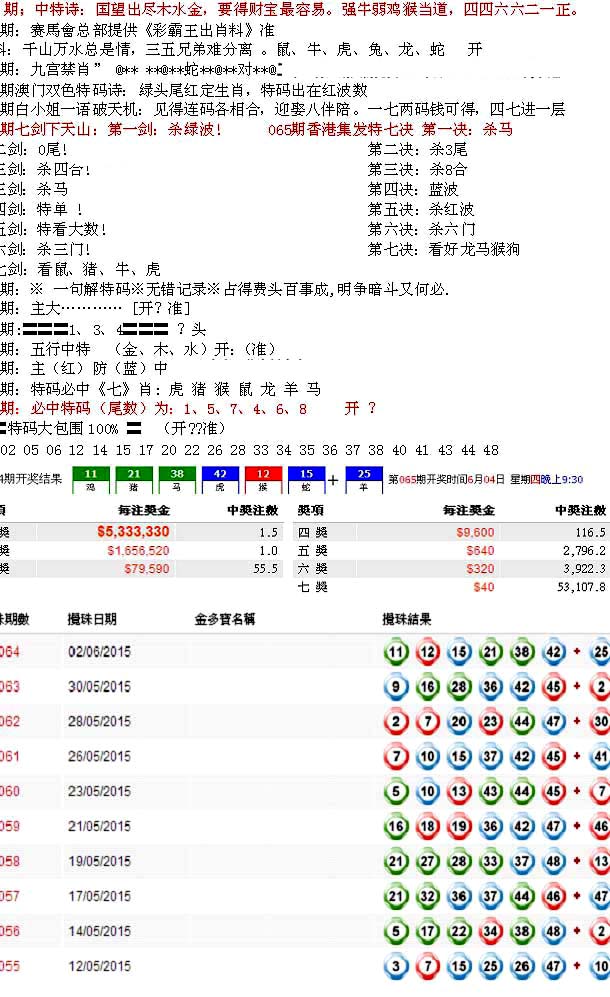Select ball 43 in the 23/05/2015 row
The height and width of the screenshot is (997, 610).
[x=490, y=792]
